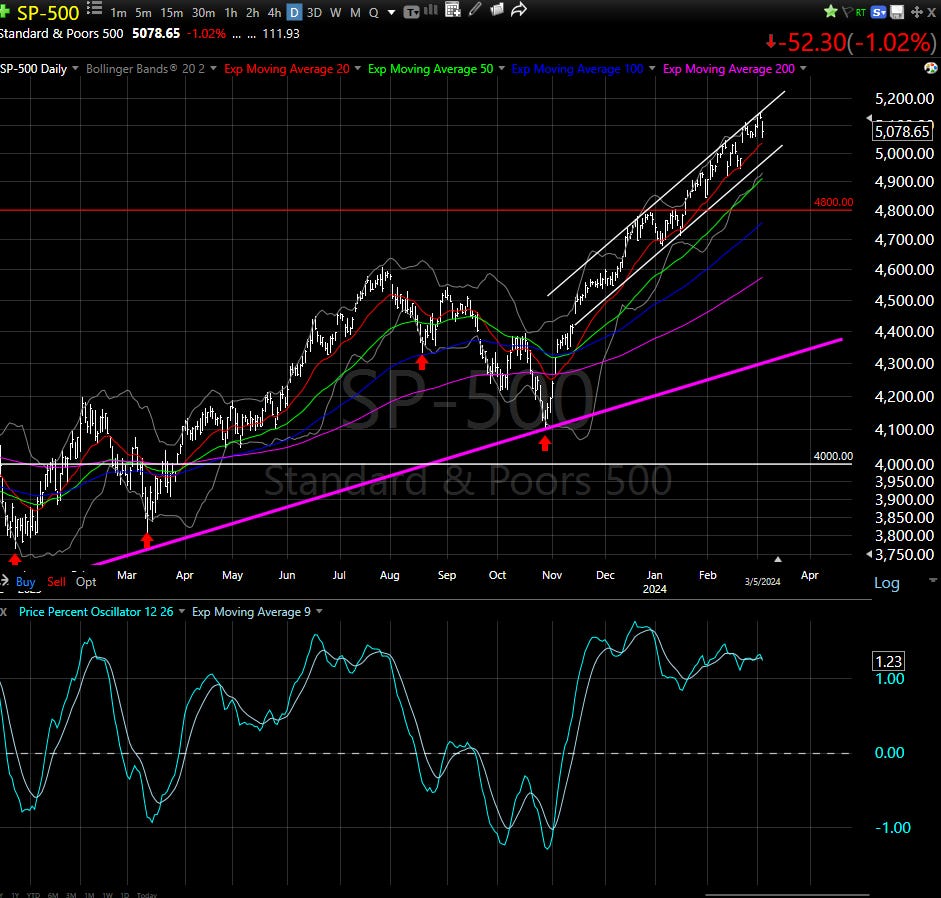Close the oscillator pane with its x
The width and height of the screenshot is (941, 898).
point(4,612)
